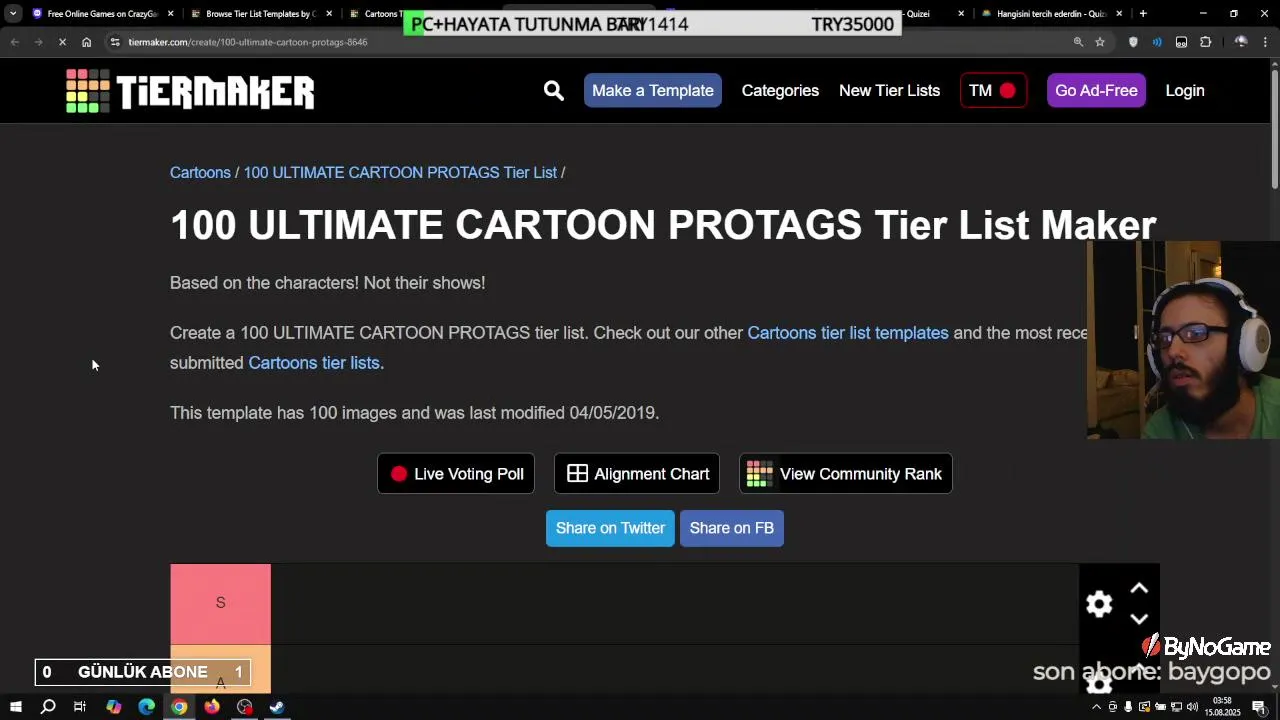
Task: Open the Categories menu
Action: coord(780,91)
